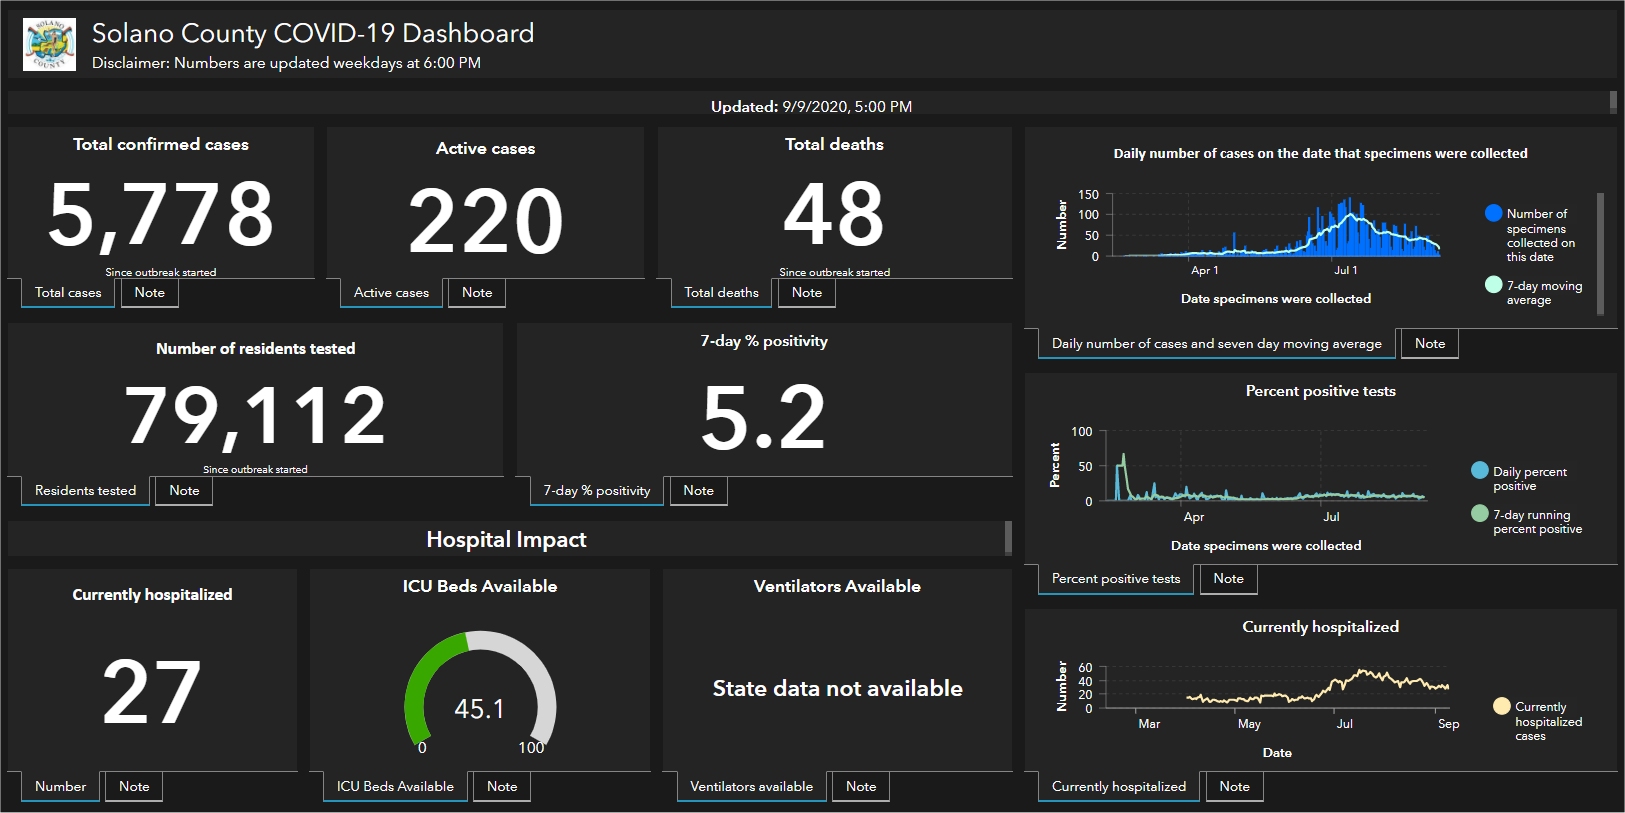Click scrollbar beside daily cases chart legend
Screen dimensions: 1625x813
(x=1600, y=254)
